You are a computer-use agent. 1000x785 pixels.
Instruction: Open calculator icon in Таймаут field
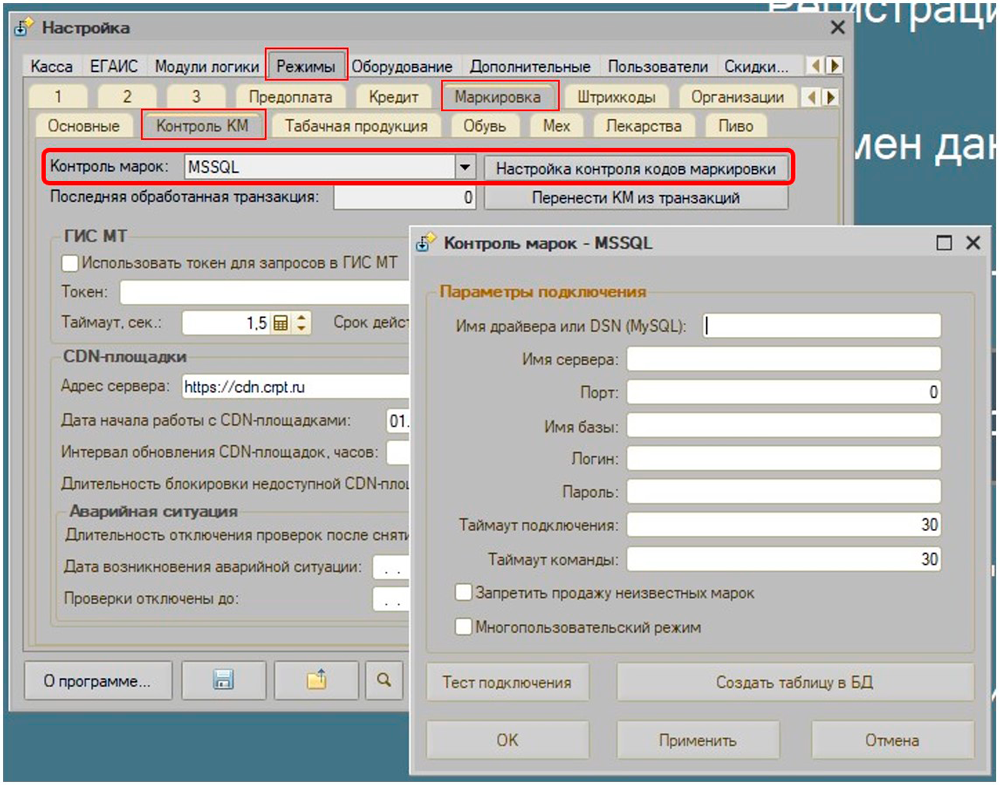tap(281, 323)
